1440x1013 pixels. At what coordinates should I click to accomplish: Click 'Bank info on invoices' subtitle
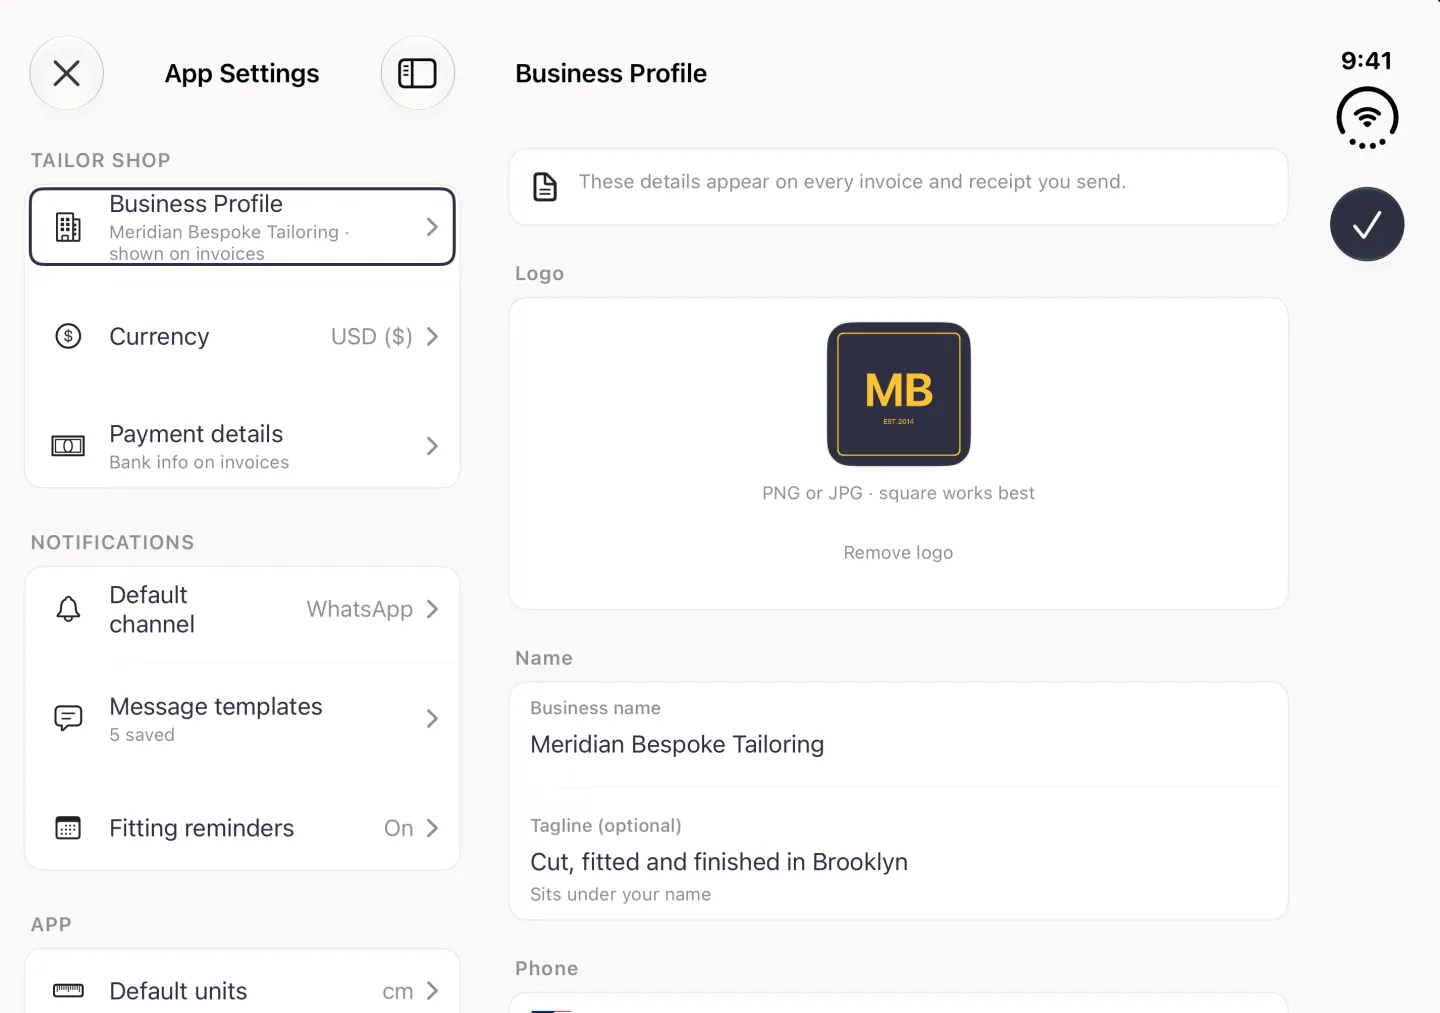coord(199,462)
